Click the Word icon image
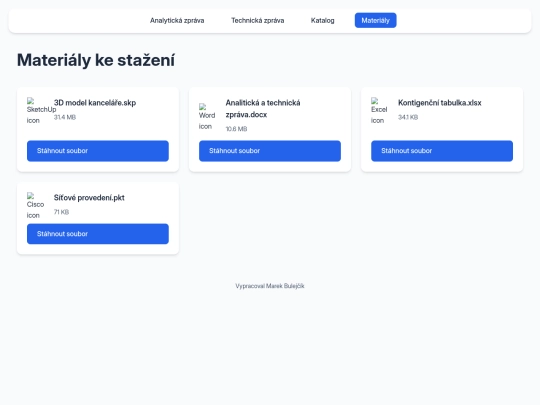540x405 pixels. coord(207,116)
